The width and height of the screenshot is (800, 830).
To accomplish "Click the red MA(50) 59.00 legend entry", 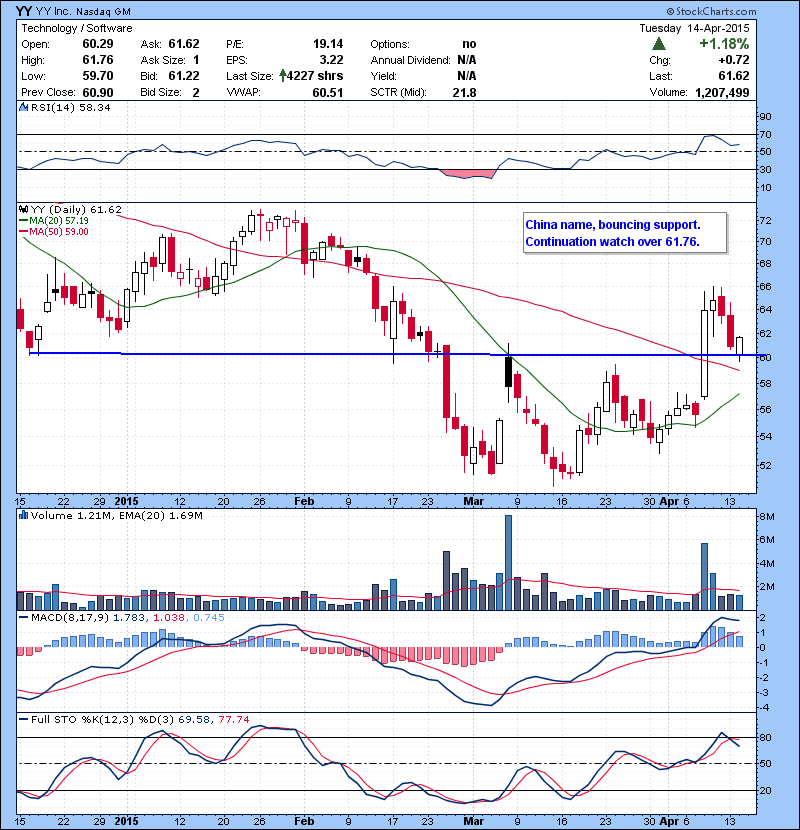I will 54,232.
